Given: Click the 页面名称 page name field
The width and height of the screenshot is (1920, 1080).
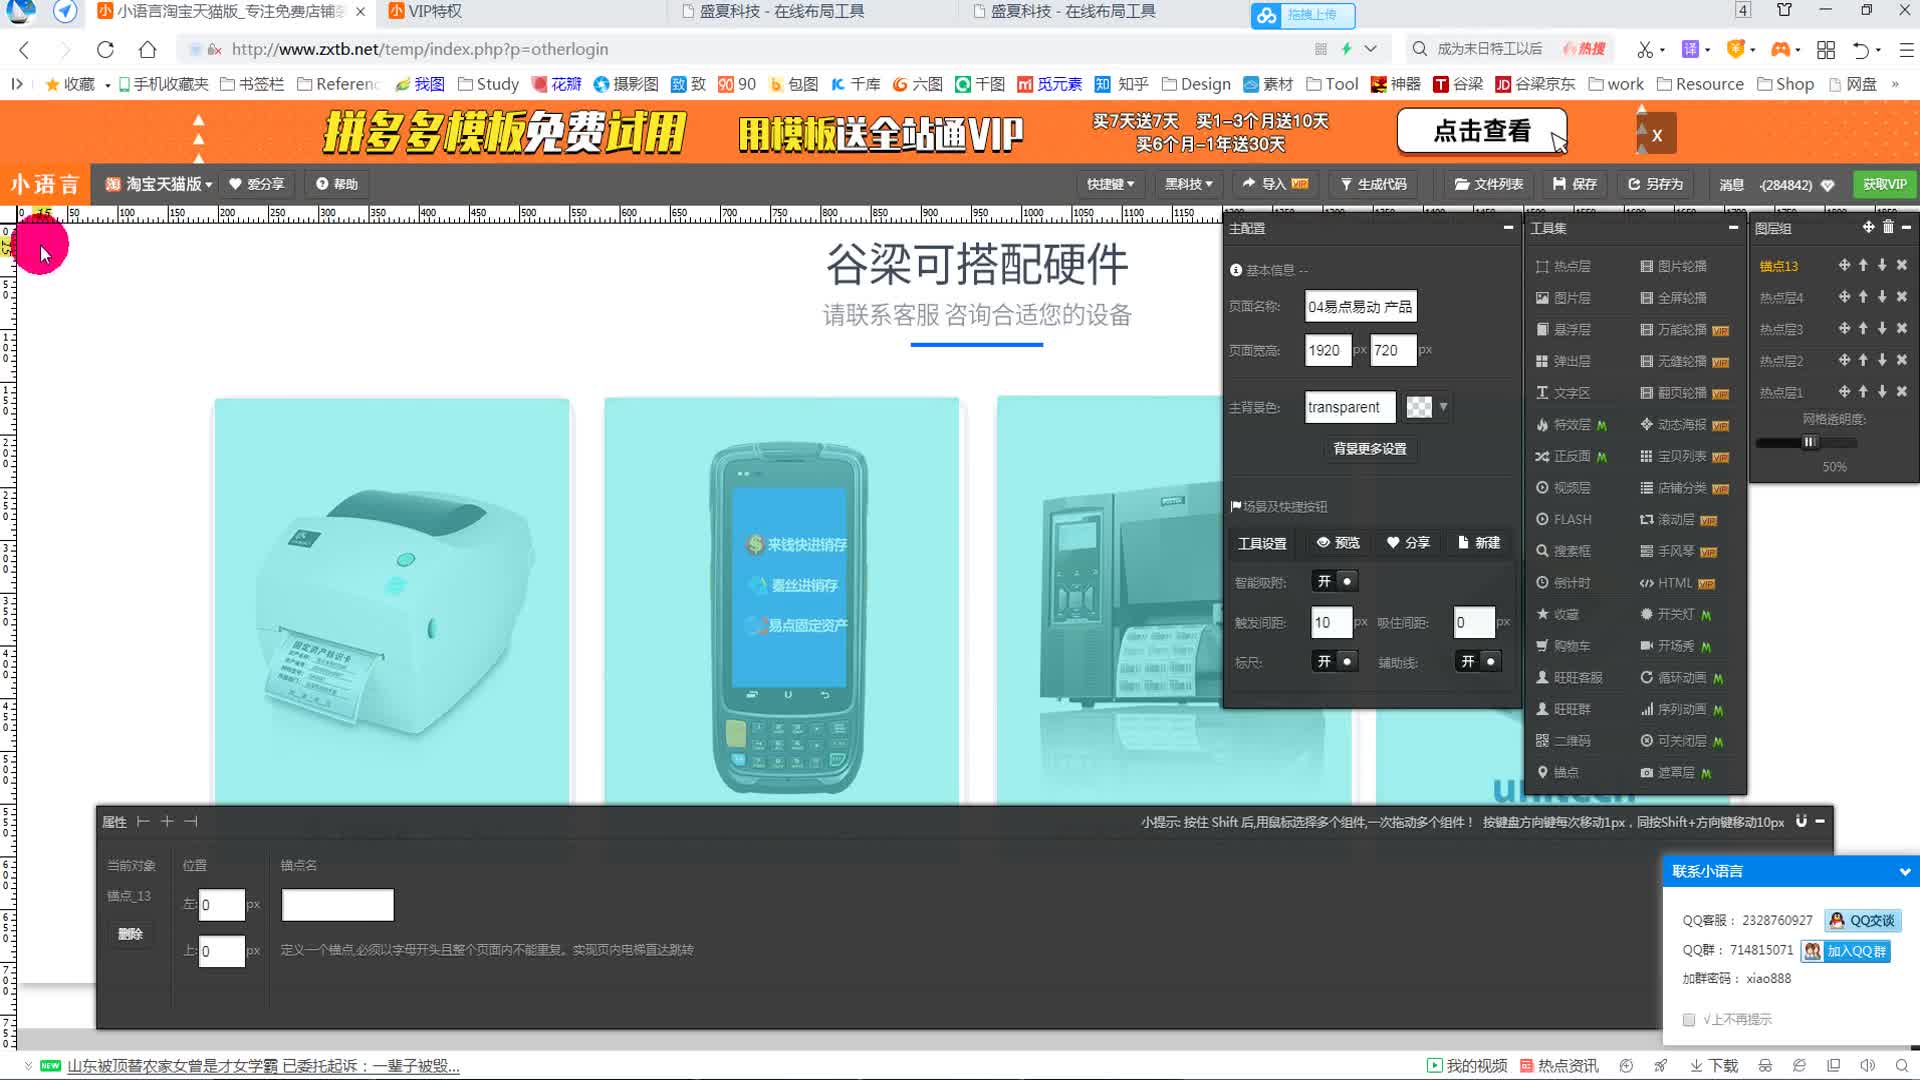Looking at the screenshot, I should click(x=1361, y=307).
